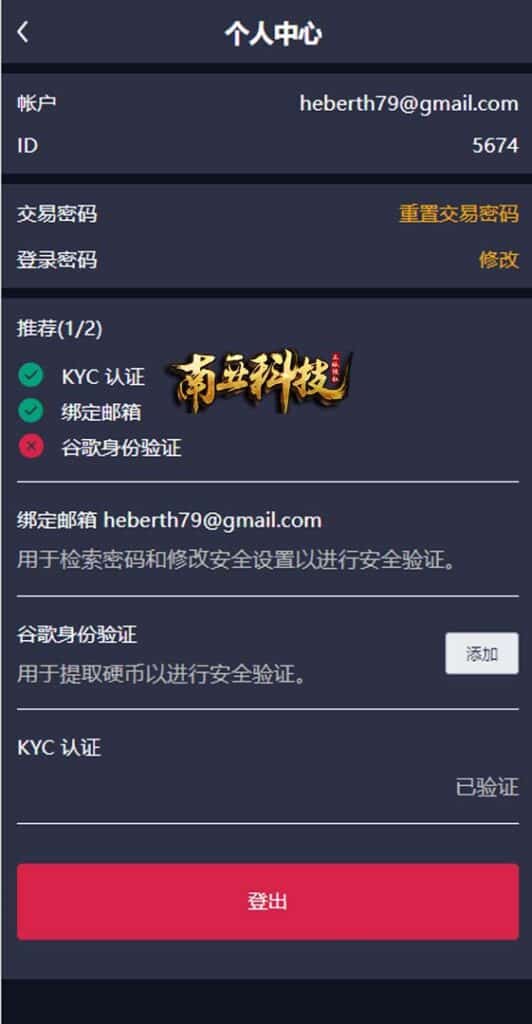Click the red cross beside 谷歌身份验证

tap(31, 447)
